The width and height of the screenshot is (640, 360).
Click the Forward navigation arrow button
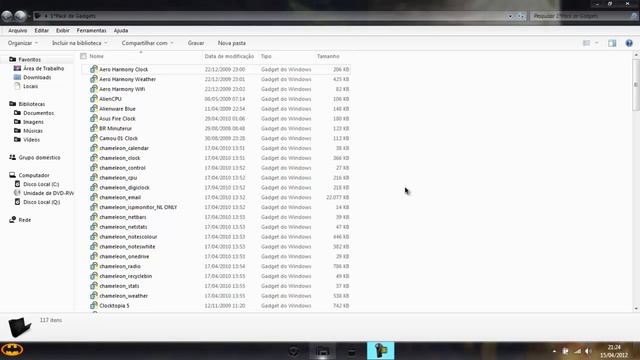(20, 16)
